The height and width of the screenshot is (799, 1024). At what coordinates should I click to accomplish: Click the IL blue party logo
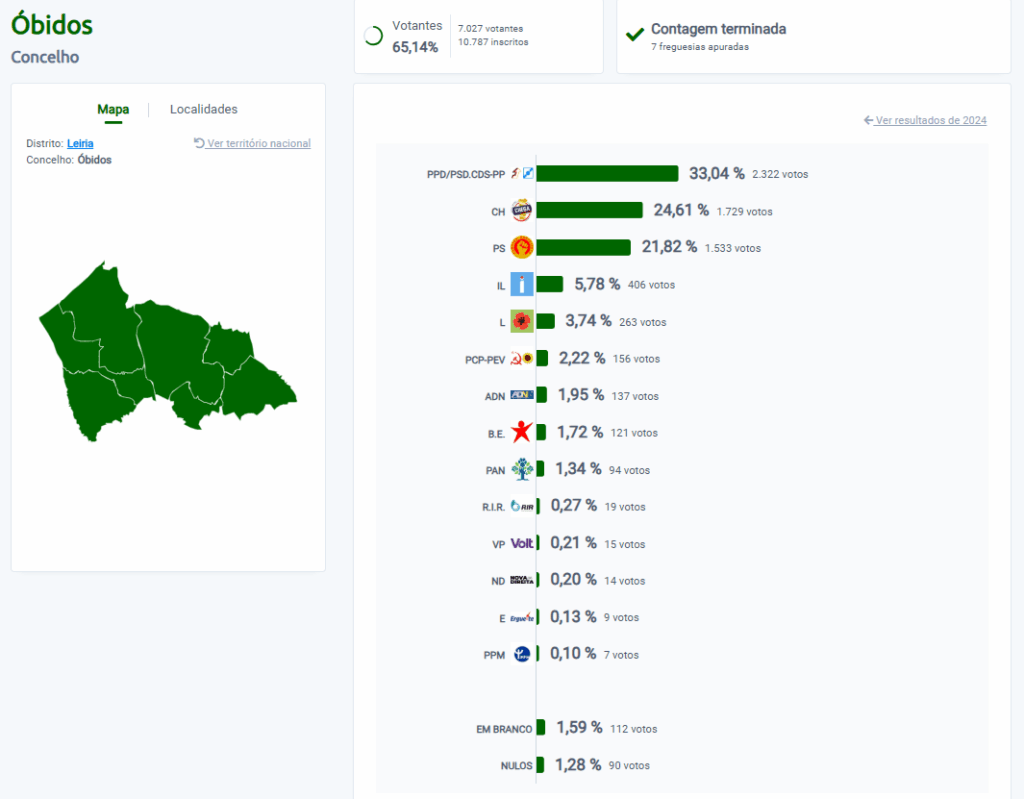521,284
